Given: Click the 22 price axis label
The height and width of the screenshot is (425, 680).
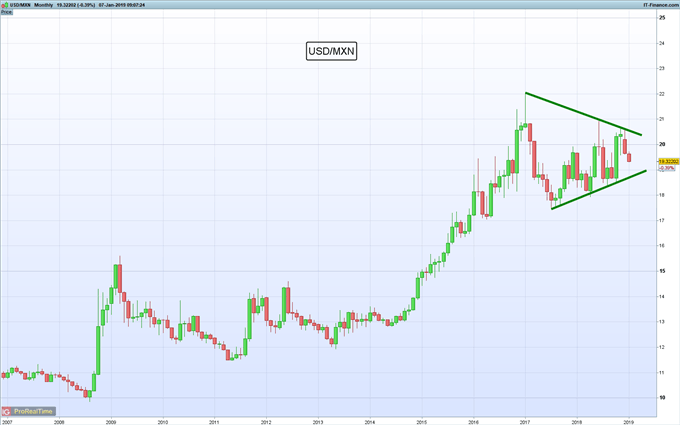Looking at the screenshot, I should (x=662, y=94).
